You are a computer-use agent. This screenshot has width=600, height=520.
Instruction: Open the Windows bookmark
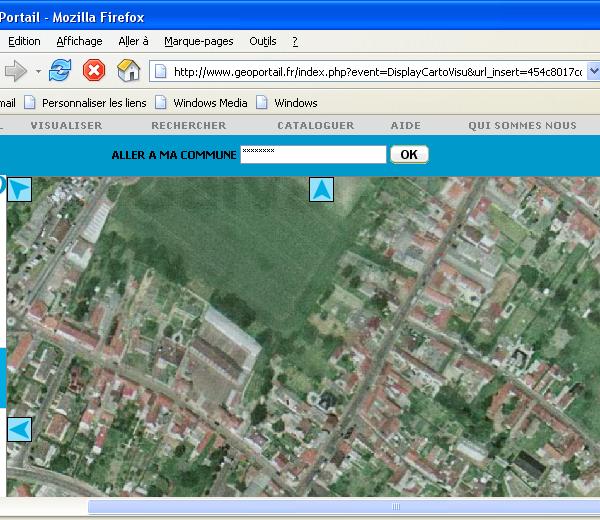296,103
